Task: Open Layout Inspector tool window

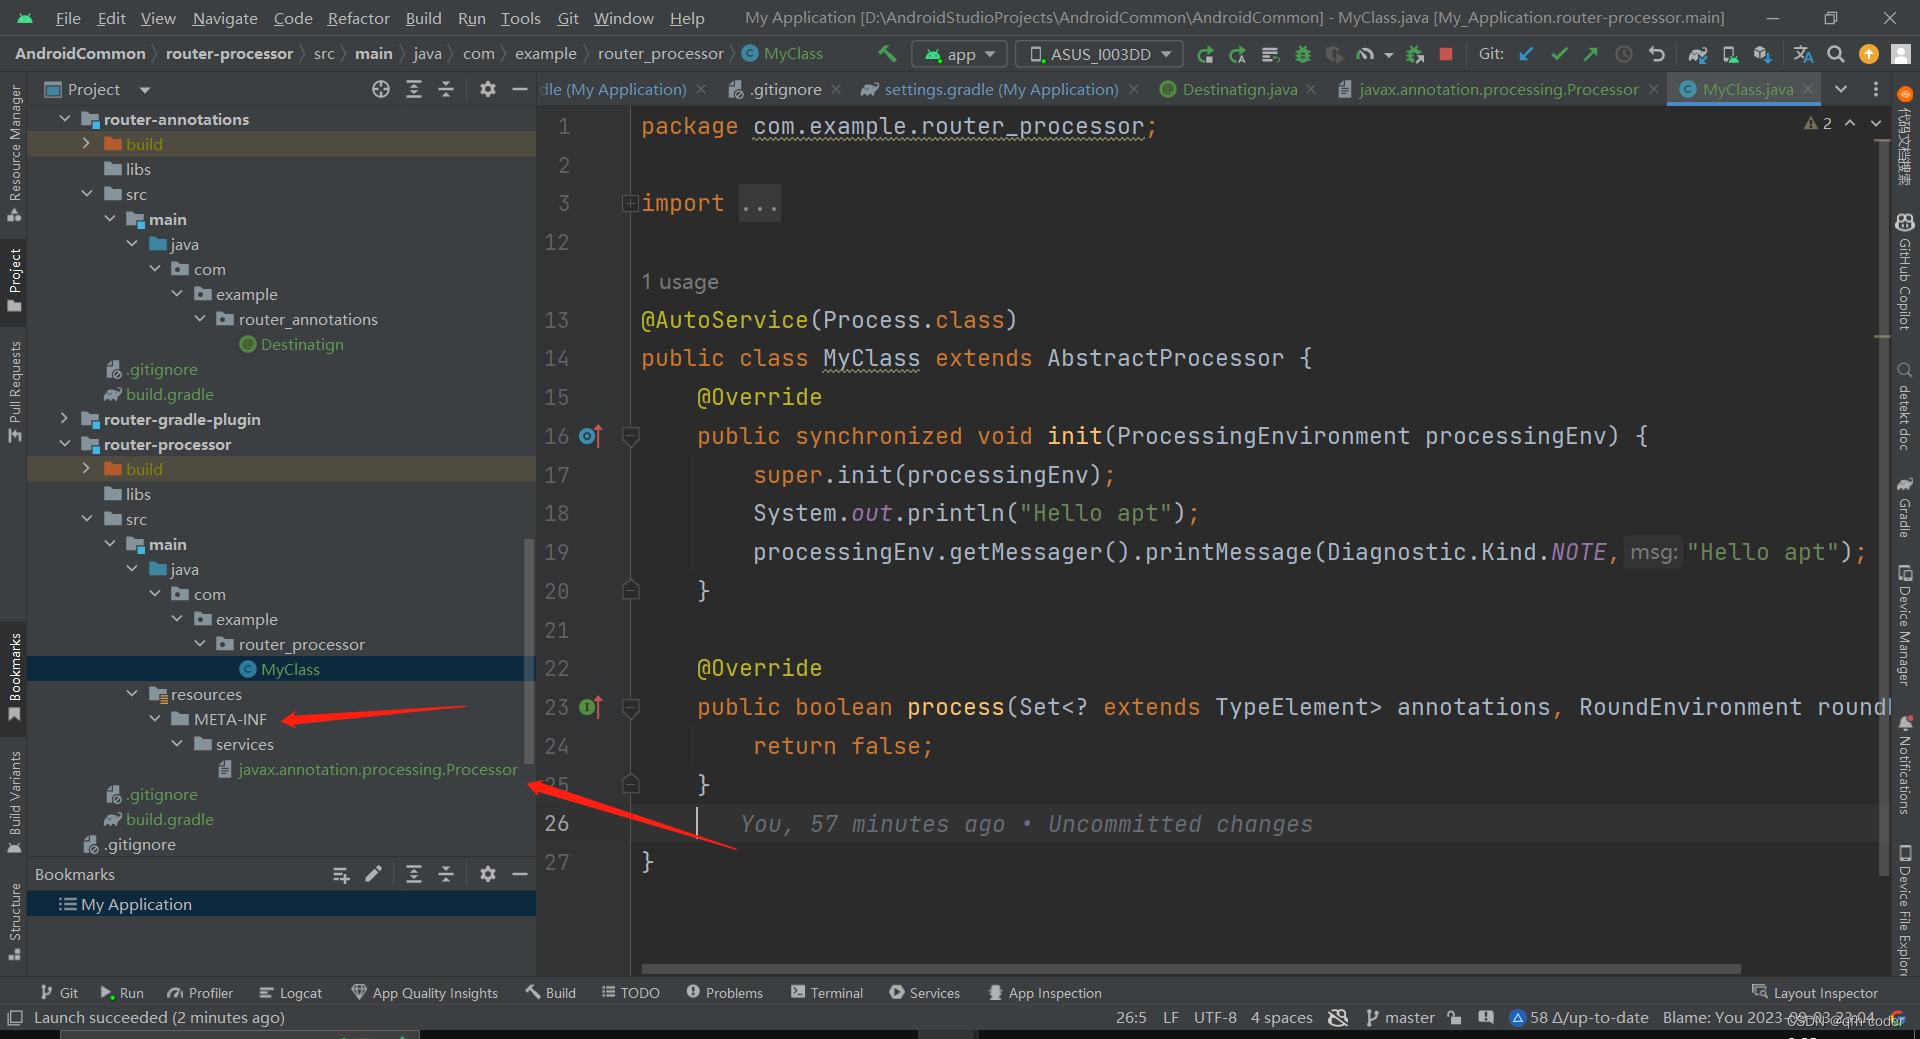Action: tap(1815, 993)
